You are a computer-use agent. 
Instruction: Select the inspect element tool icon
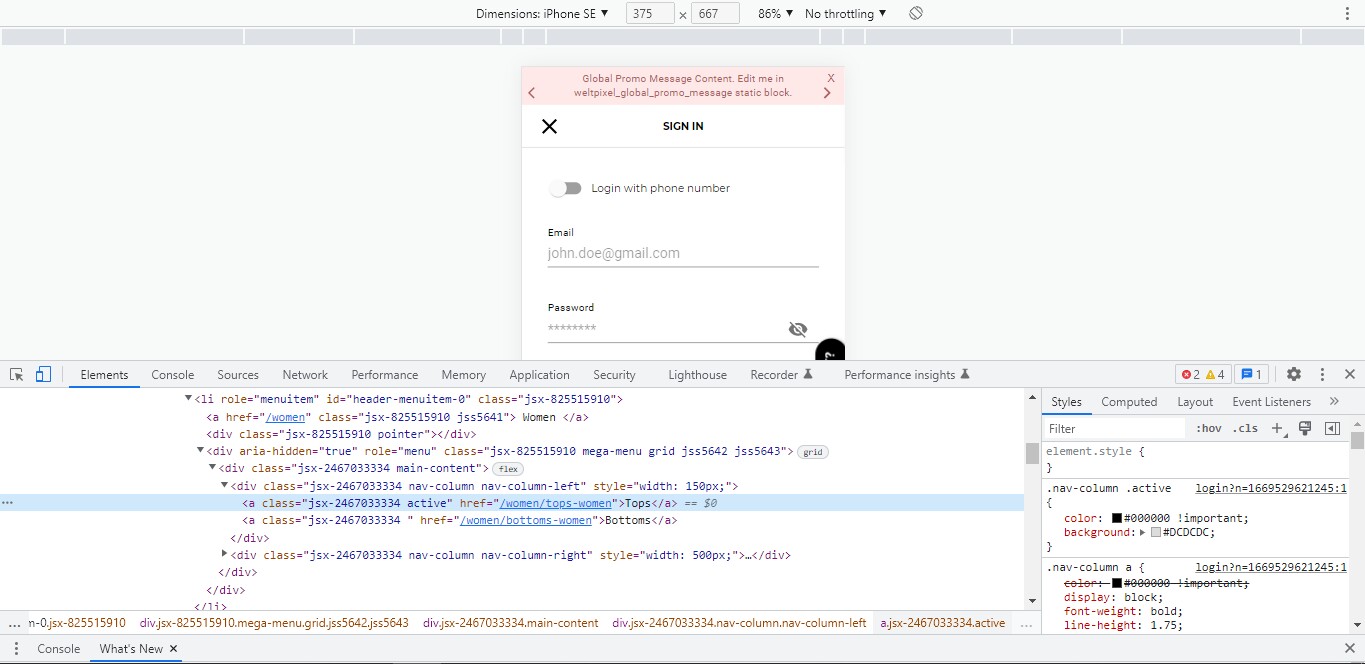[x=15, y=373]
